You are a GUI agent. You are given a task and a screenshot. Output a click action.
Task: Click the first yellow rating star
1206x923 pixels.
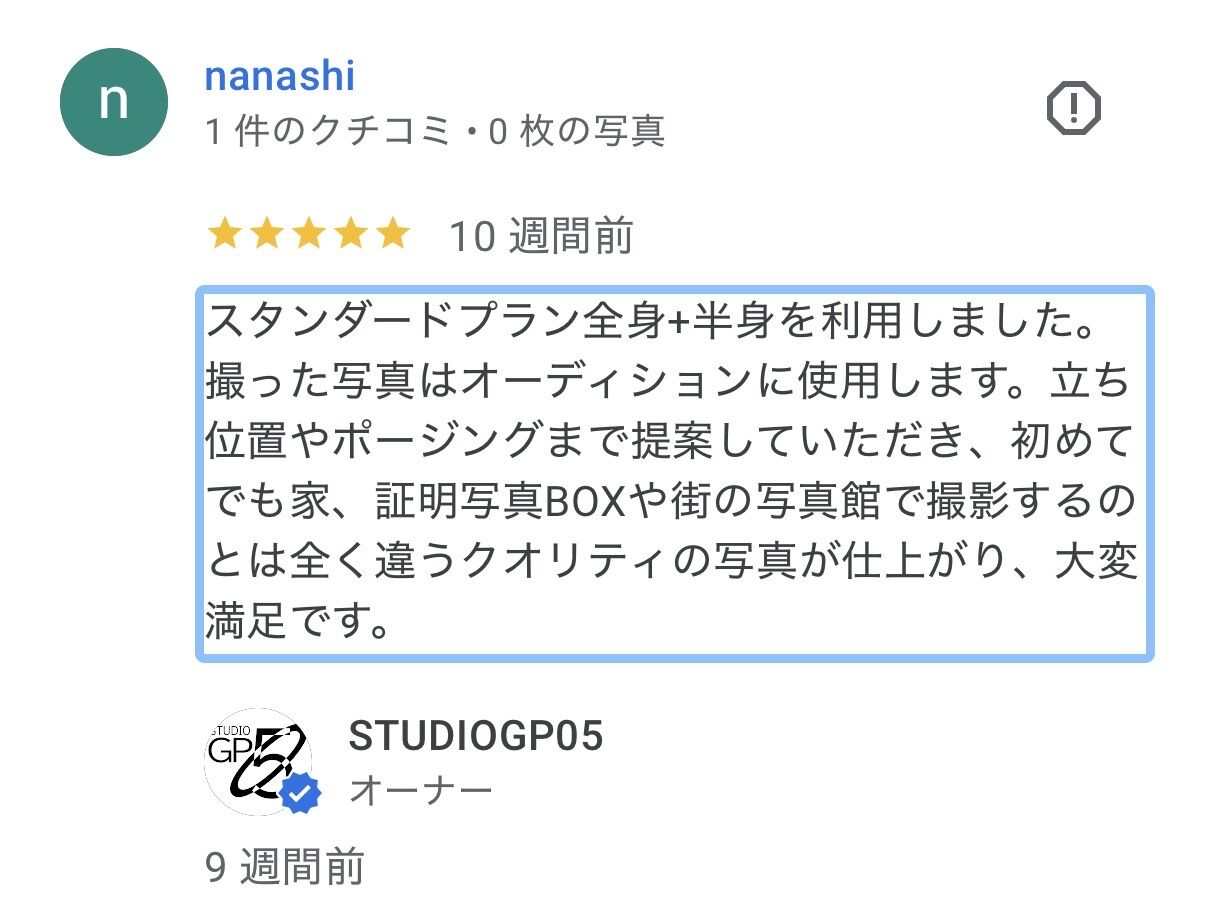pos(224,236)
